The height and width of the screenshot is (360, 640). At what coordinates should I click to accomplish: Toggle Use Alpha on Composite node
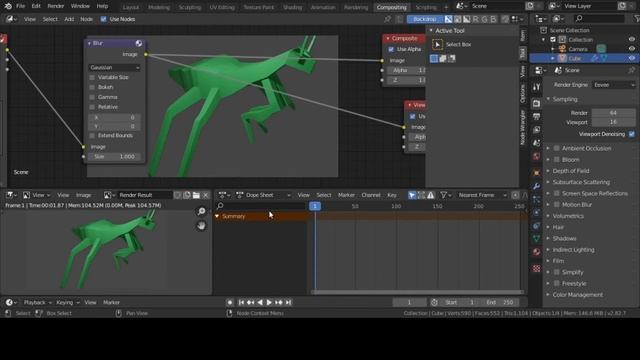click(x=391, y=49)
